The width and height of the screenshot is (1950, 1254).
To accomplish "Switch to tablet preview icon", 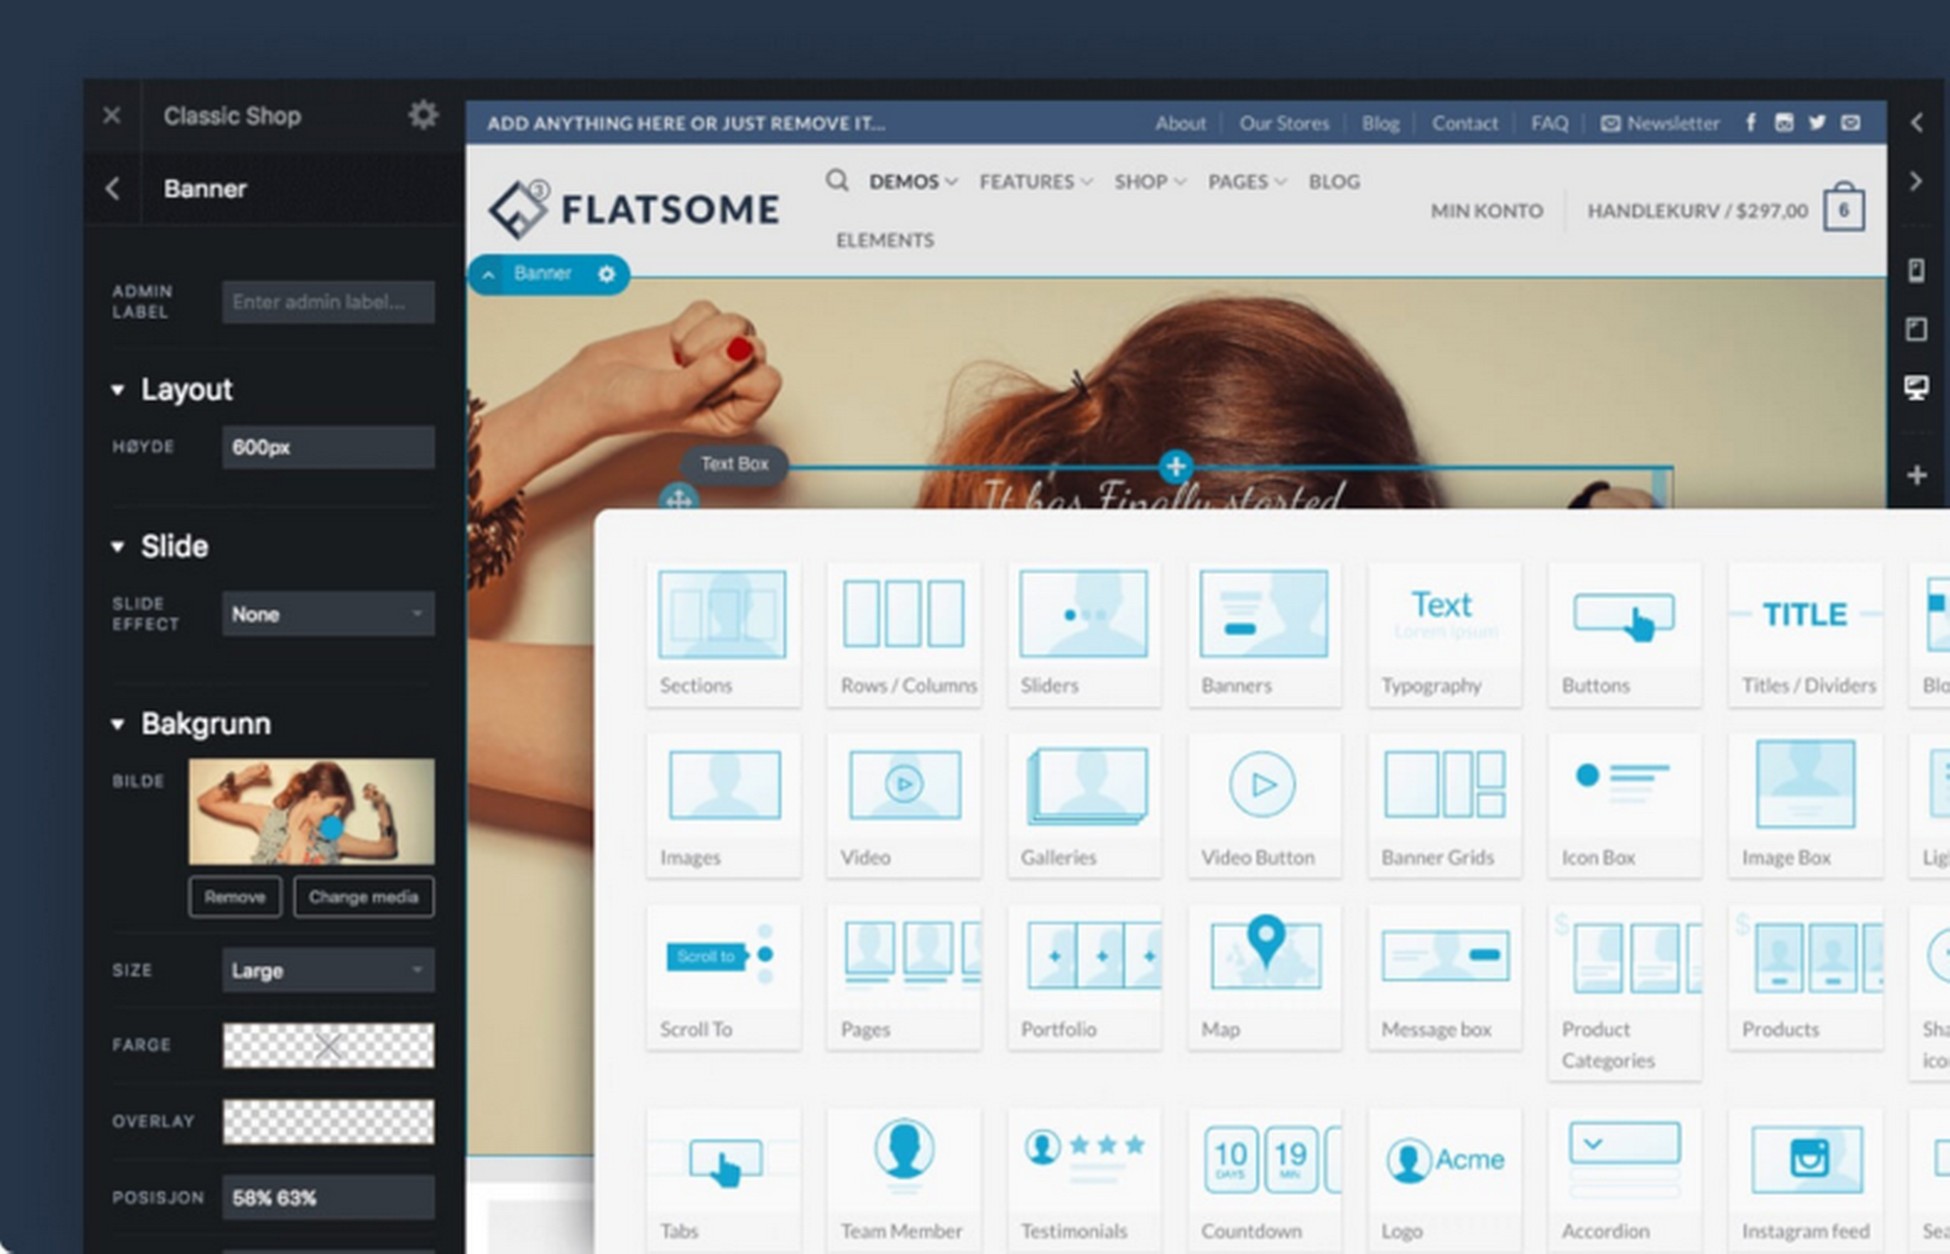I will 1916,329.
